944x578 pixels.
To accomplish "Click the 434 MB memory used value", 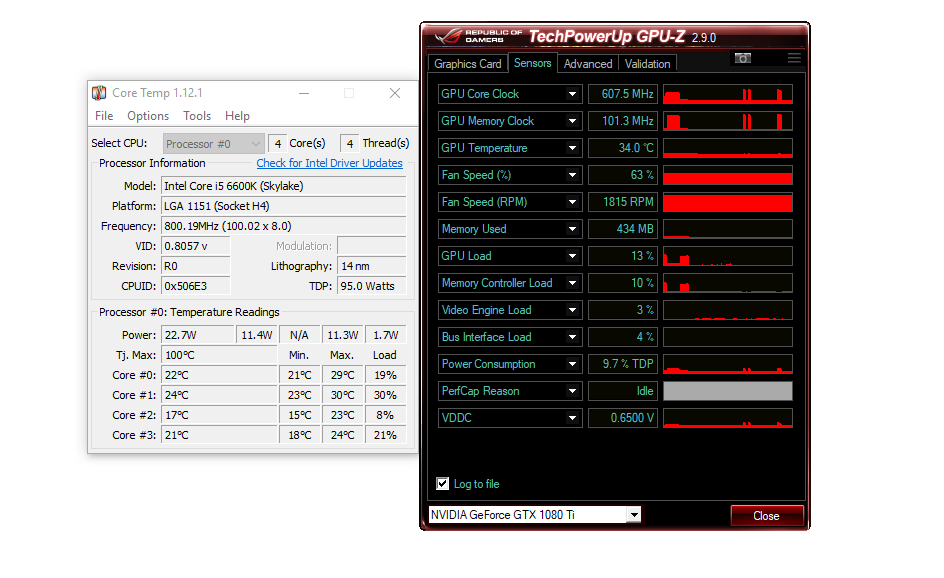I will pos(623,229).
